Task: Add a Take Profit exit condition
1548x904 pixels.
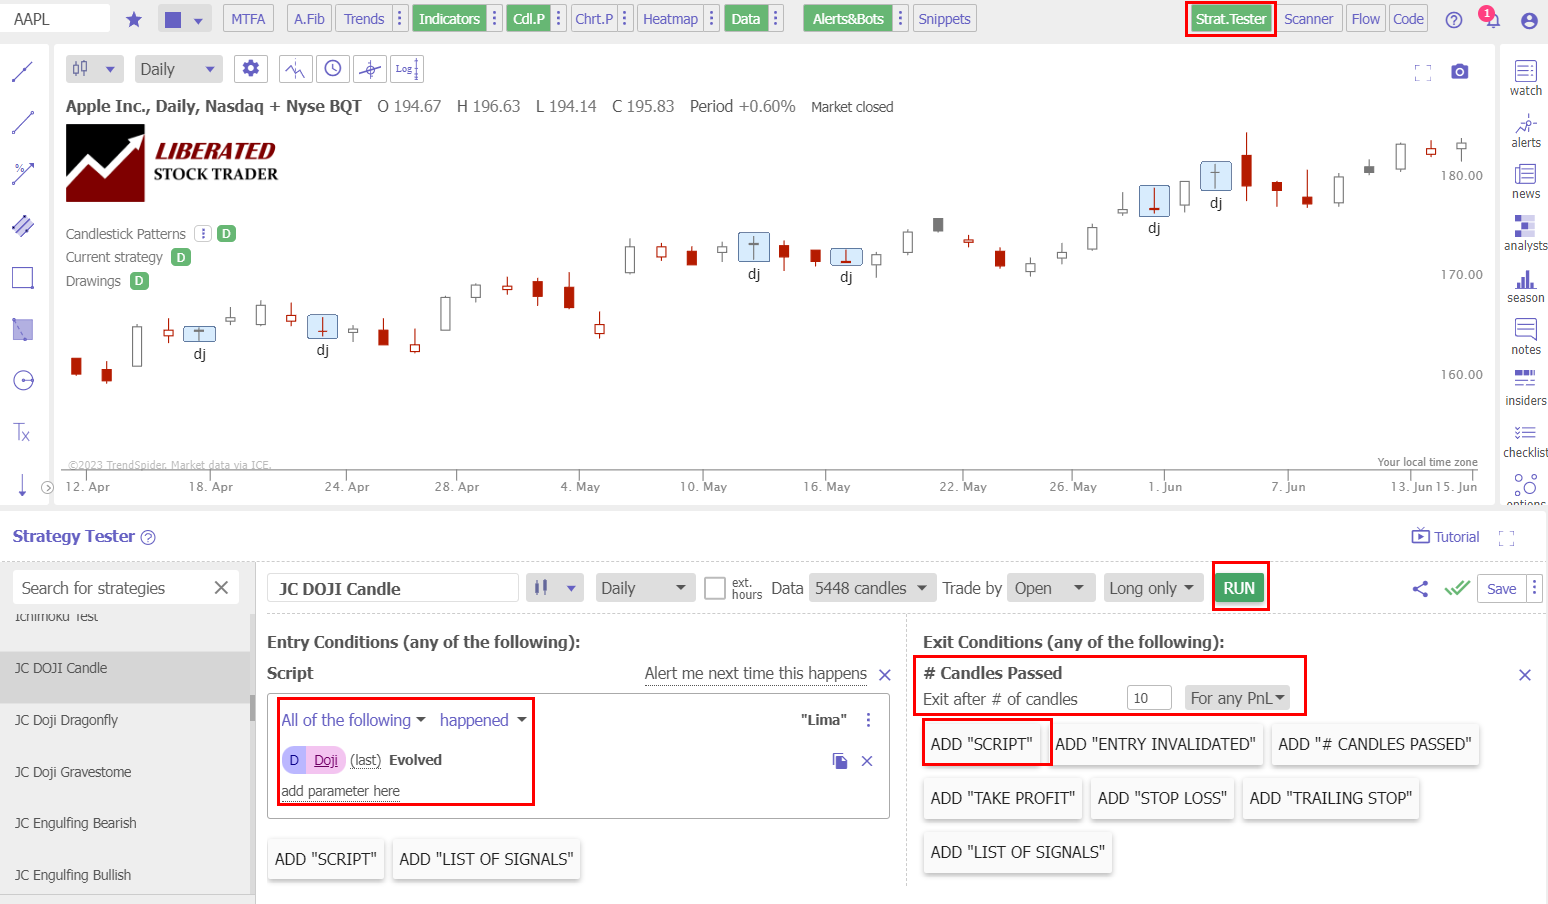Action: pyautogui.click(x=1002, y=799)
